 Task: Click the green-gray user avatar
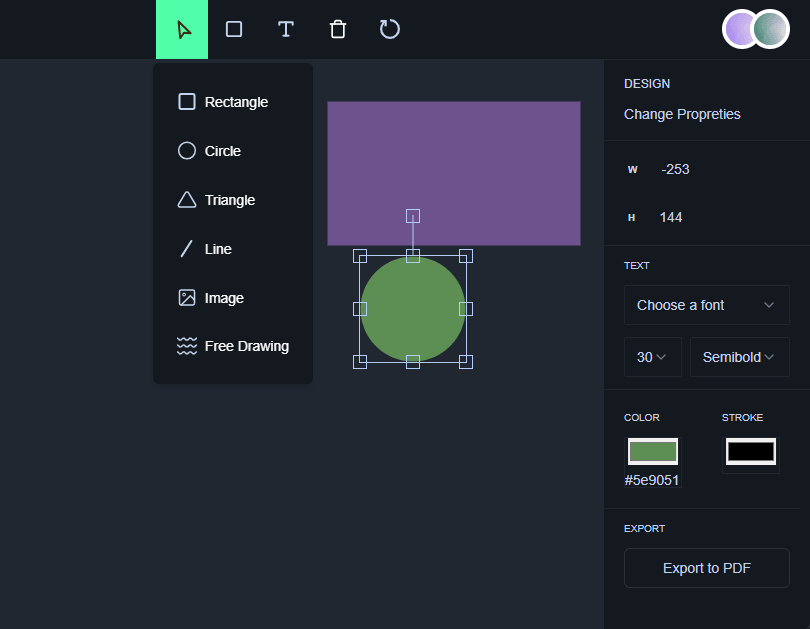(x=771, y=29)
